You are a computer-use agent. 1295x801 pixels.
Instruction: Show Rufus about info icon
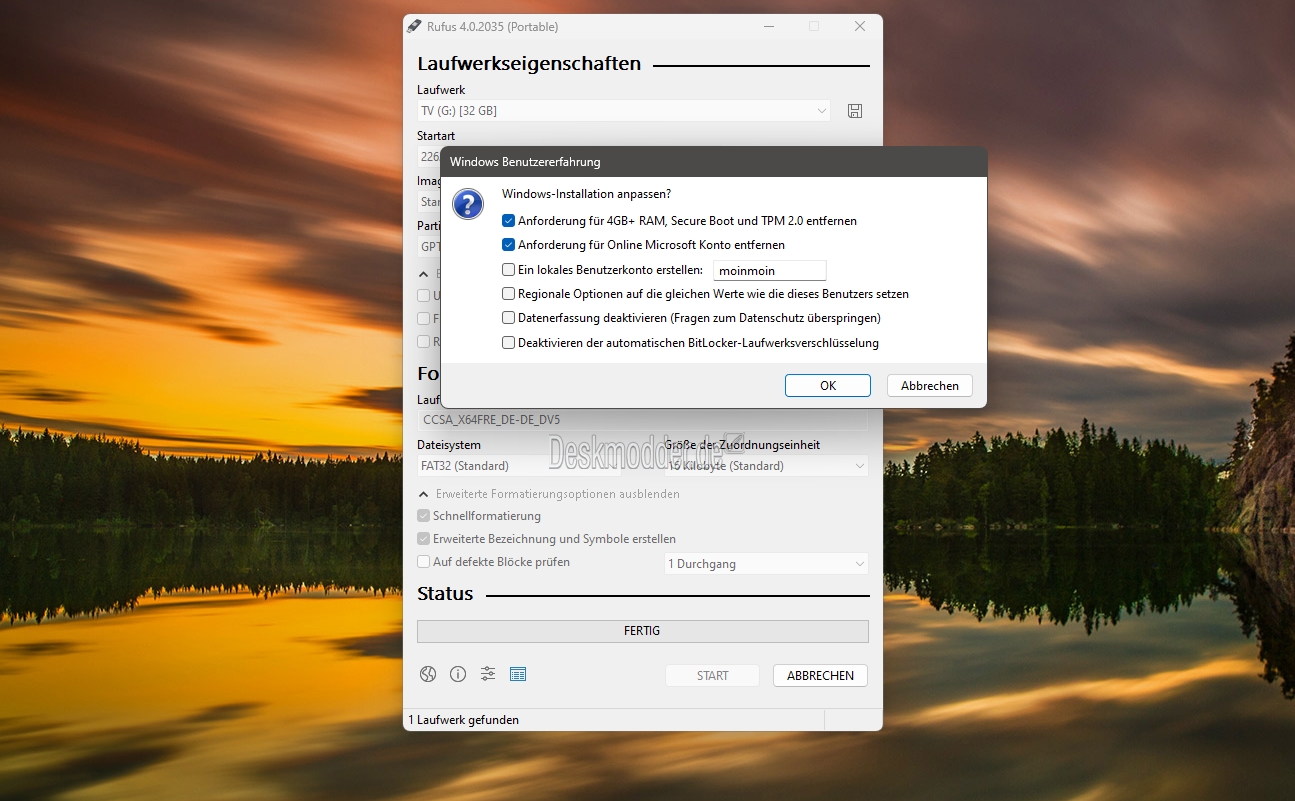pos(458,674)
